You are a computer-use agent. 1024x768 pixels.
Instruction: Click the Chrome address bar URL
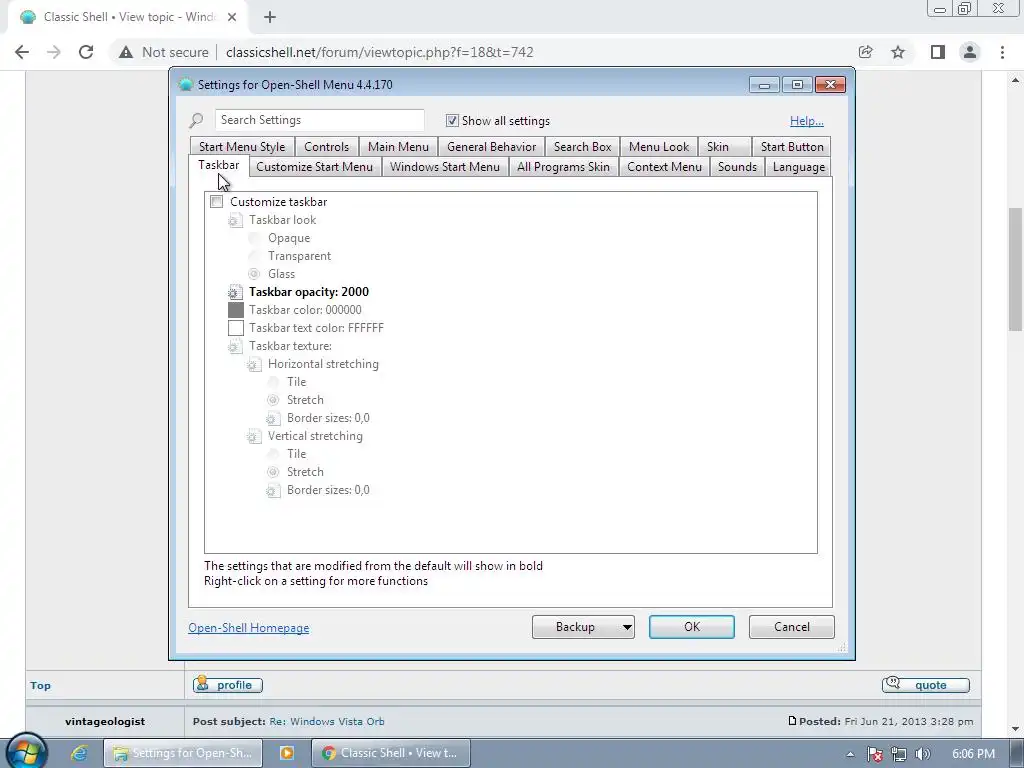(x=379, y=52)
